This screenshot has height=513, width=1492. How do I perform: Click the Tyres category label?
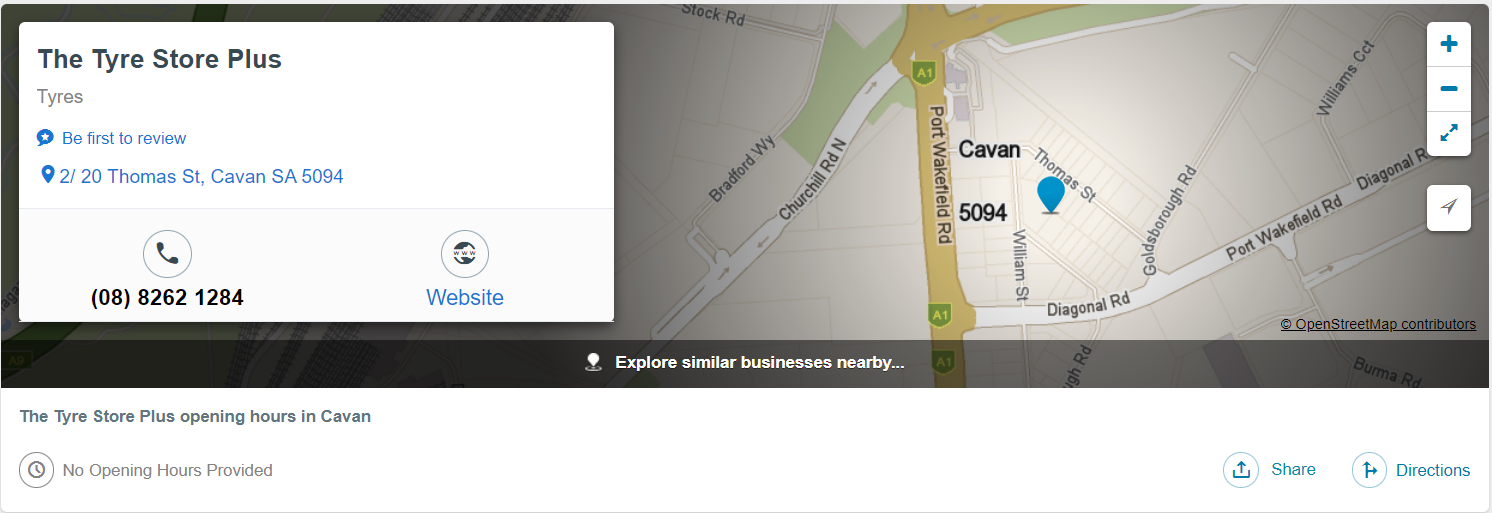coord(60,97)
